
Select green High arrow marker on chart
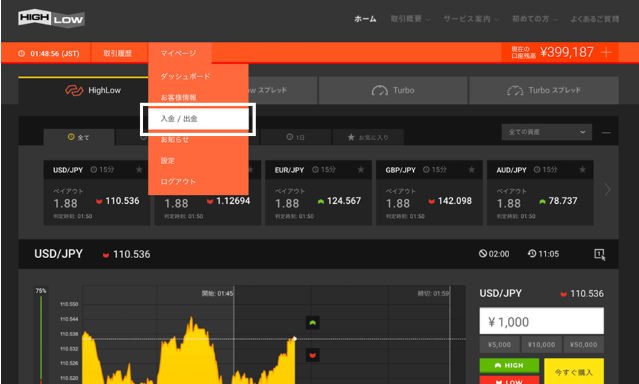313,323
